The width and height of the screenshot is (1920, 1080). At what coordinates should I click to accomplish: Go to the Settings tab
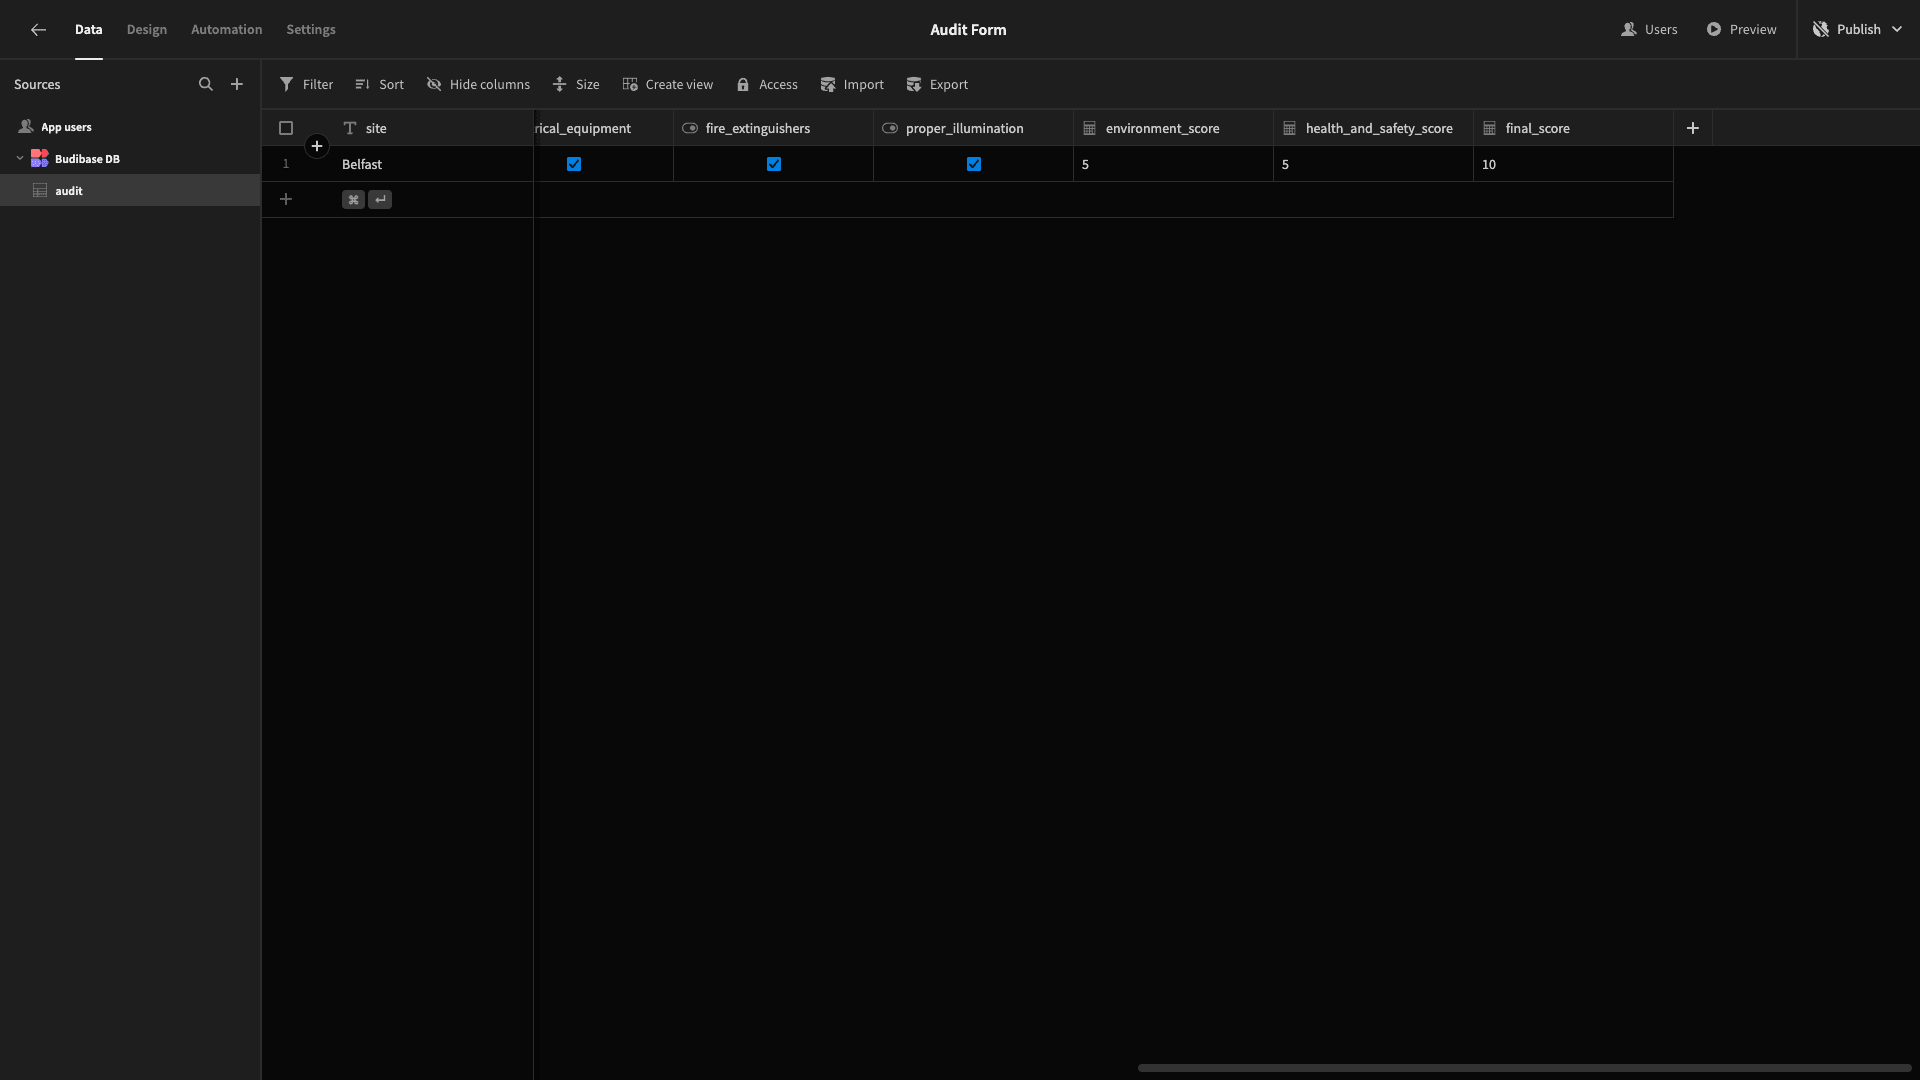(x=311, y=30)
